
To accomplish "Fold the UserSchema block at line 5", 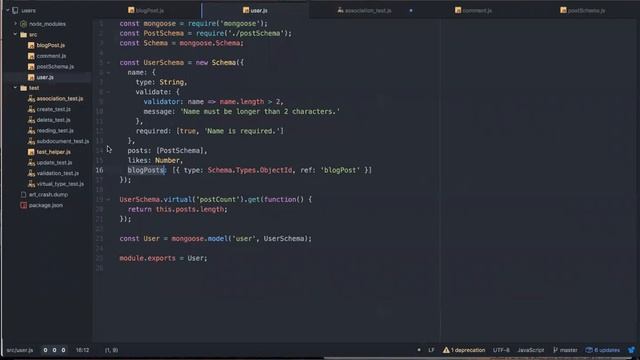I will 109,63.
